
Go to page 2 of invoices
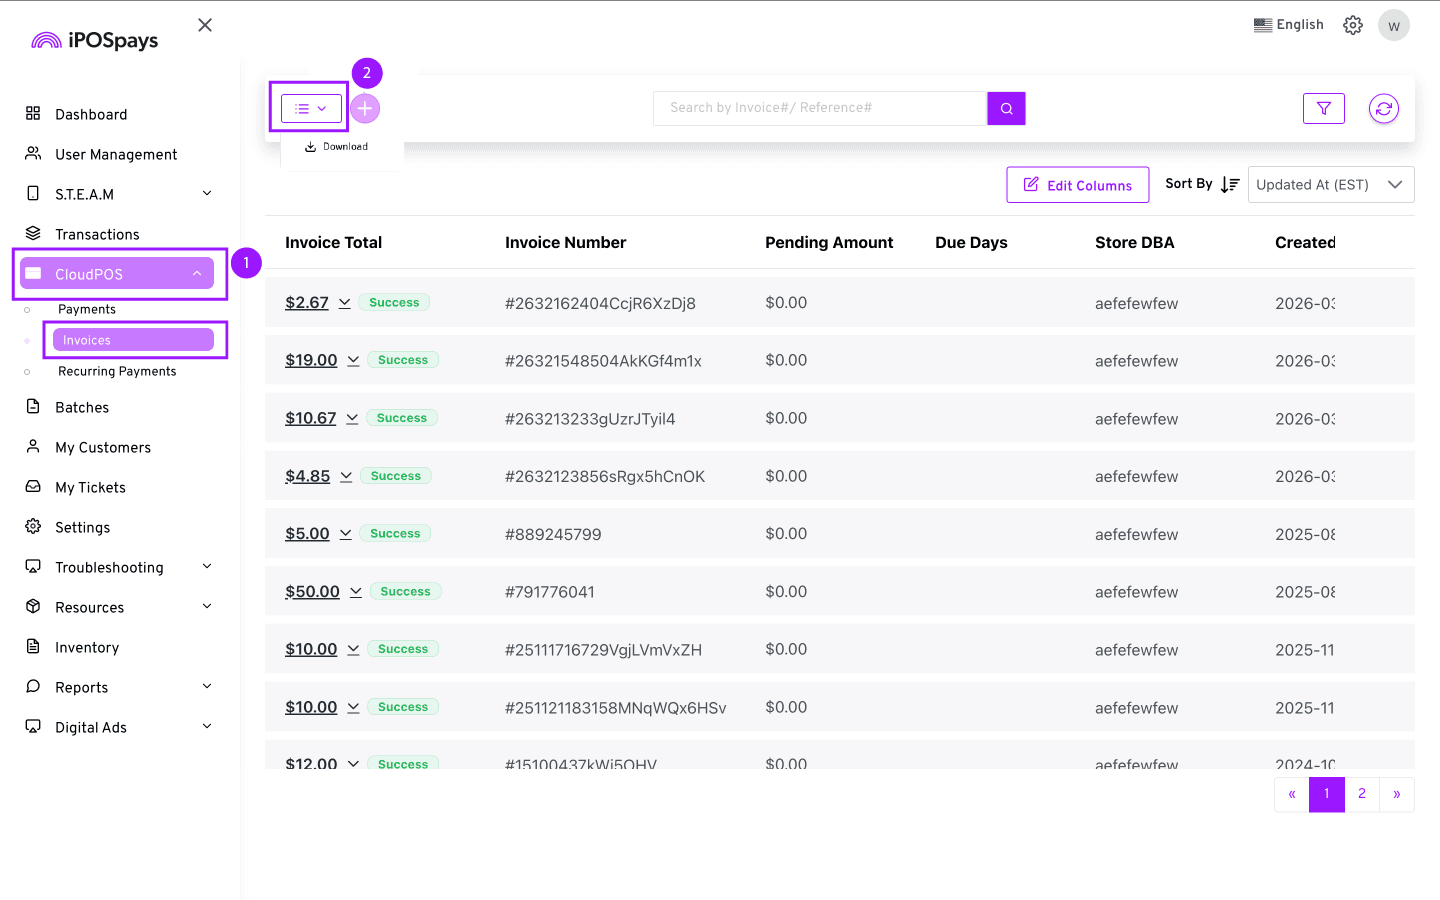click(1361, 794)
